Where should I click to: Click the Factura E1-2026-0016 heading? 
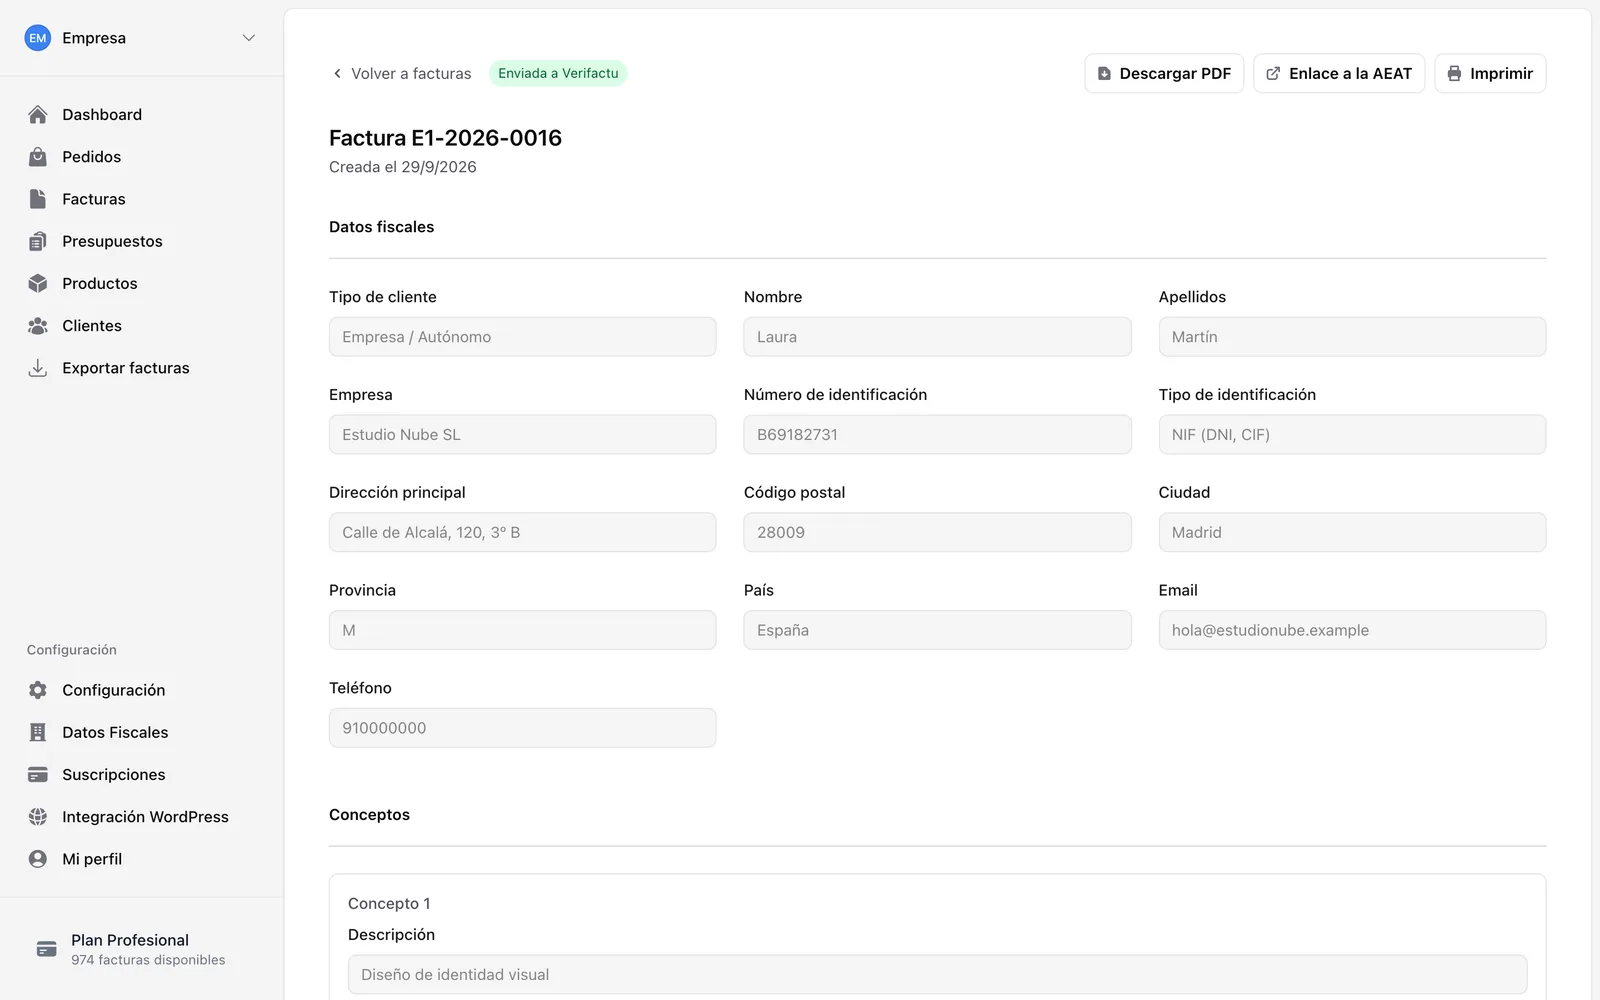coord(445,138)
